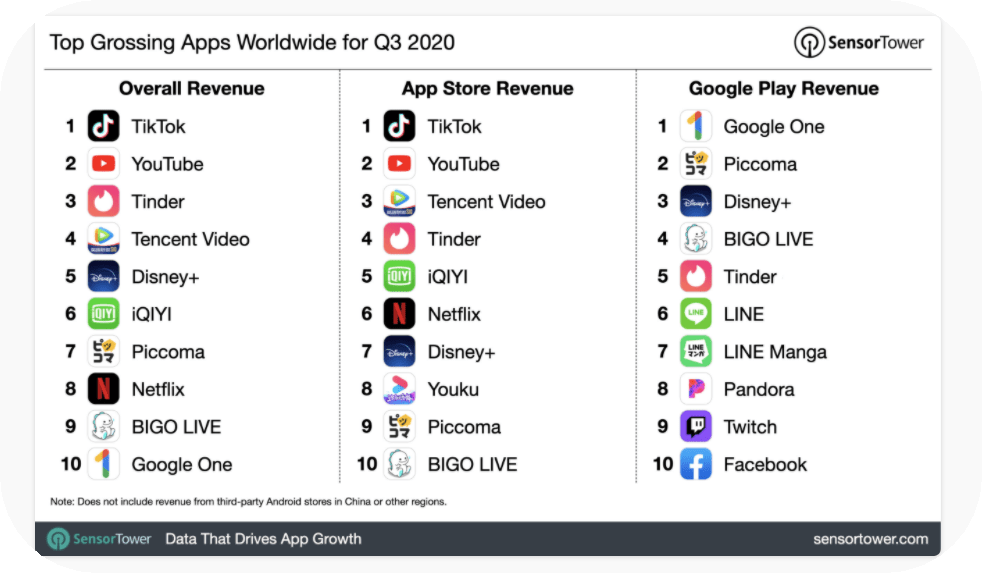Click the Google Play Revenue column heading
Screen dimensions: 983x574
pyautogui.click(x=784, y=88)
